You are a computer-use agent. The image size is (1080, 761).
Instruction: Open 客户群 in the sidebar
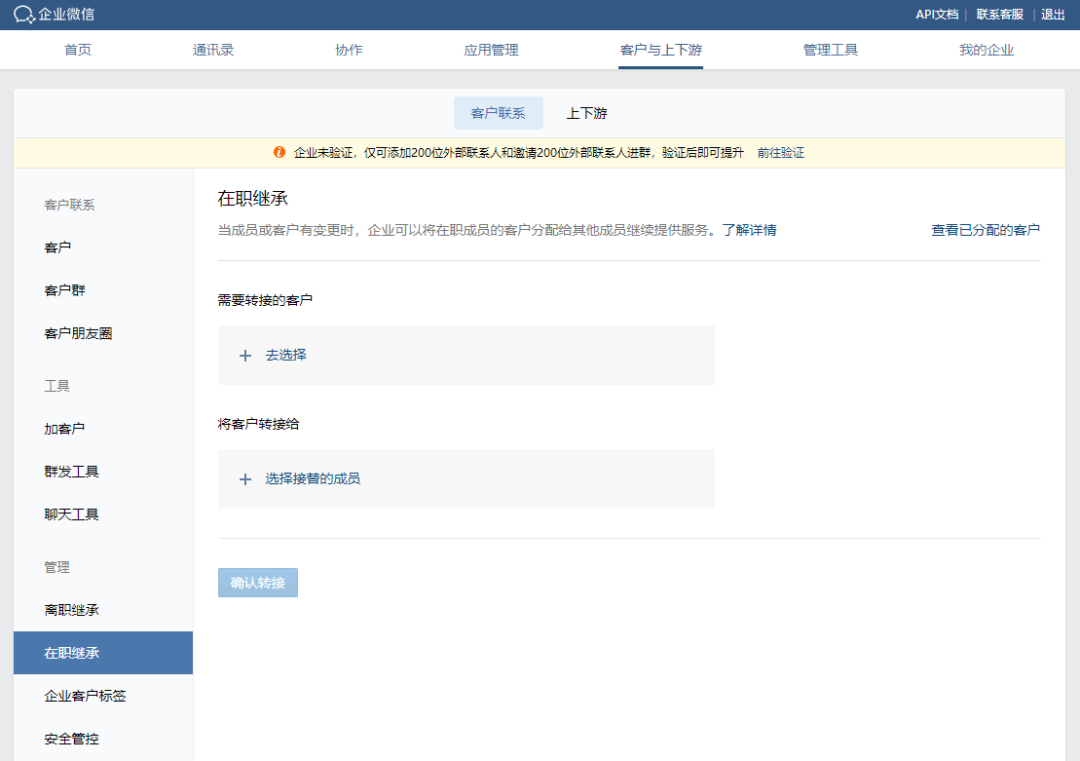pos(65,290)
